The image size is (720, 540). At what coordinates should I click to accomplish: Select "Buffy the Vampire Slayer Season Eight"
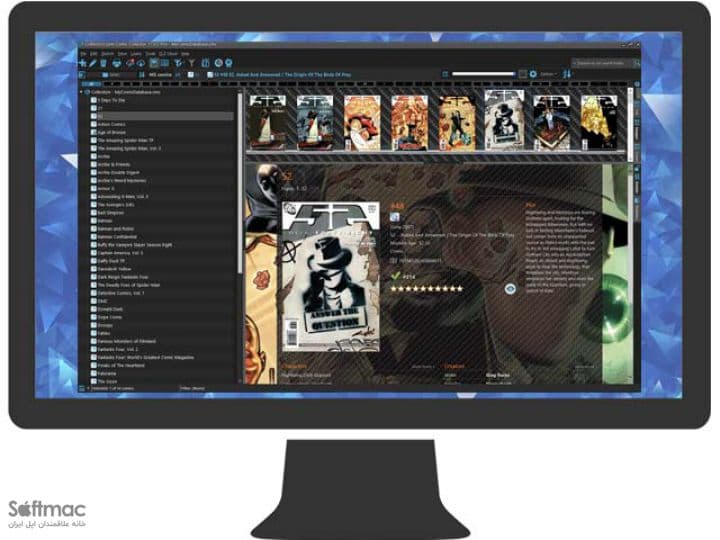point(135,245)
